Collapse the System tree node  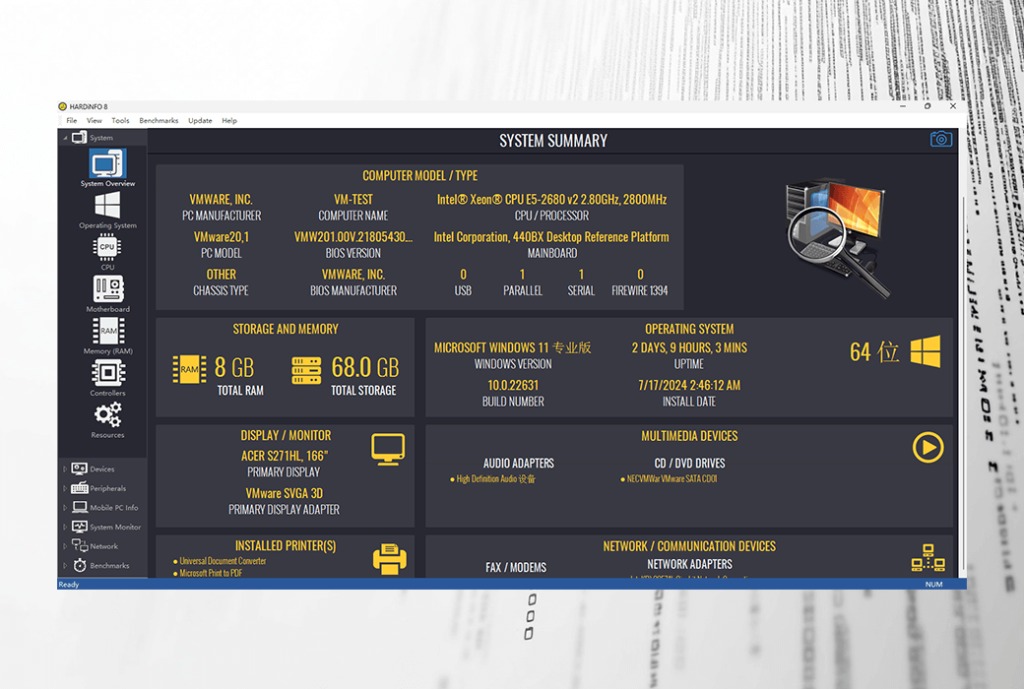pos(65,138)
